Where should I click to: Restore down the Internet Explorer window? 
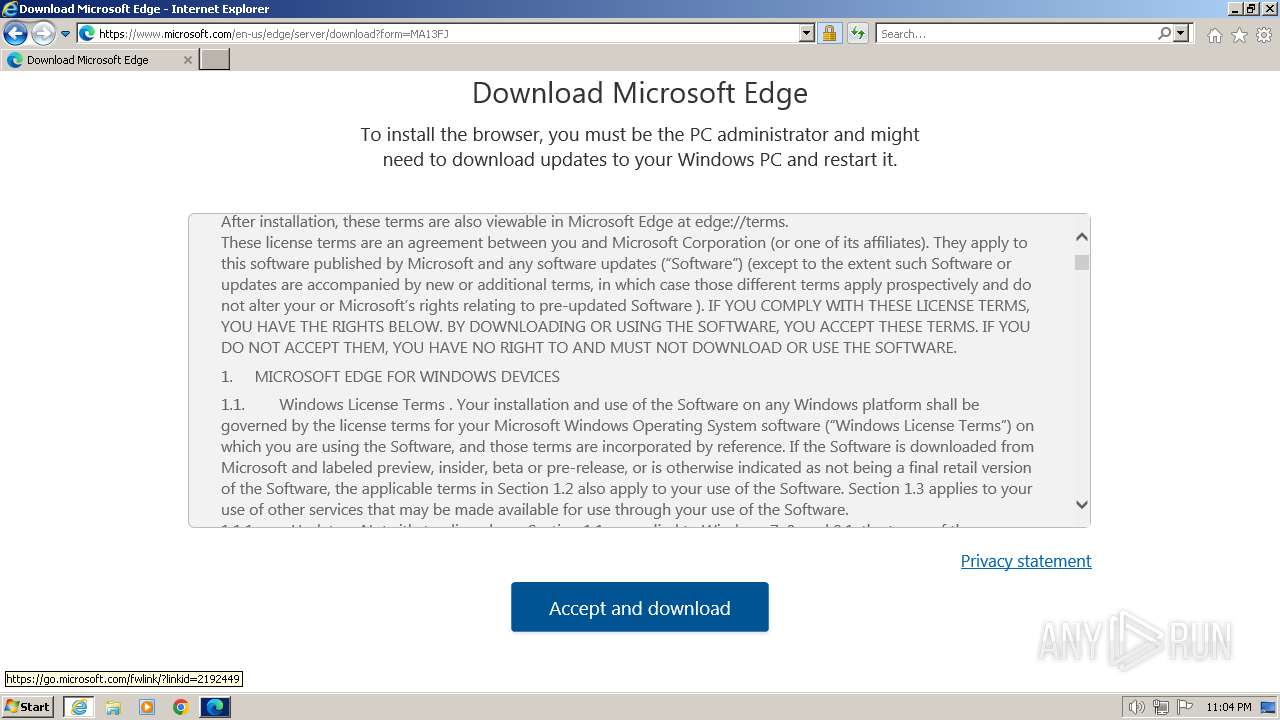pyautogui.click(x=1252, y=9)
